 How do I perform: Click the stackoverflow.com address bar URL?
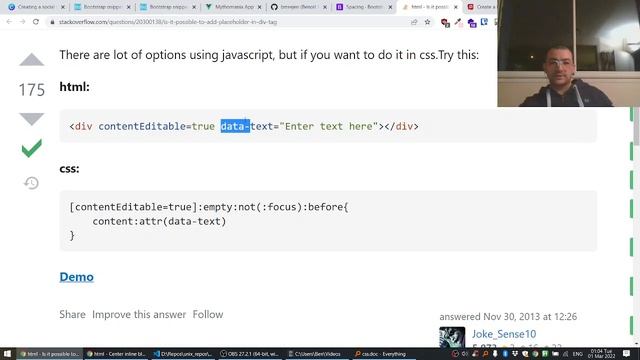(168, 22)
